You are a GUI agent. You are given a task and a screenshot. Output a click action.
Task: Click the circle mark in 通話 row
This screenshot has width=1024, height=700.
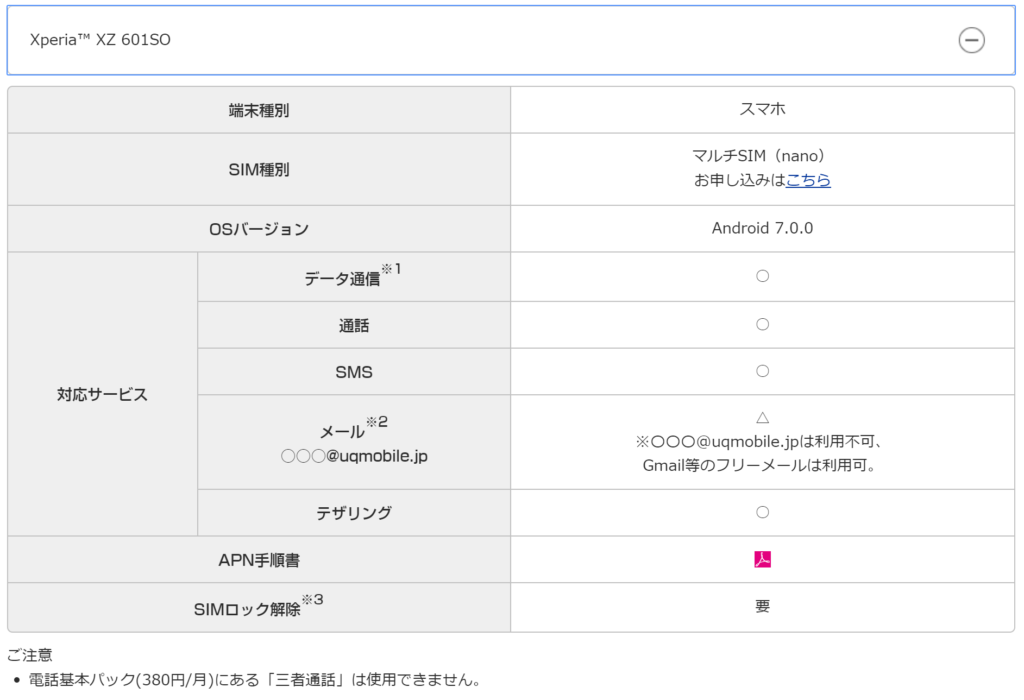tap(762, 325)
